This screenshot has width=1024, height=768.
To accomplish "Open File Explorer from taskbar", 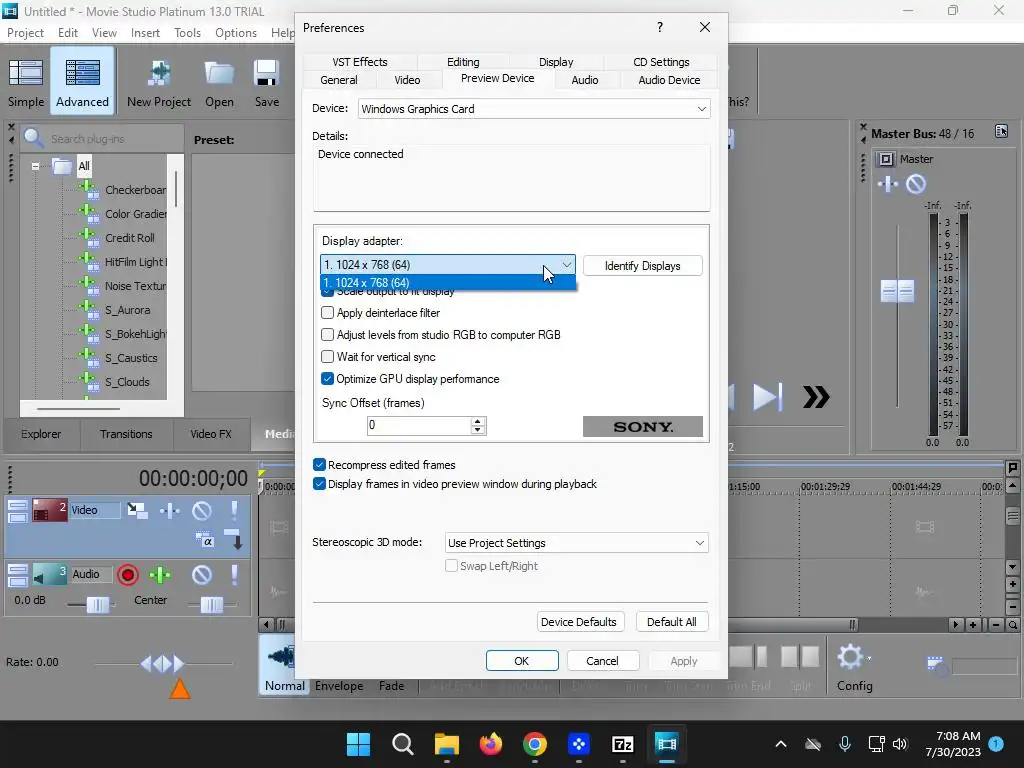I will [447, 744].
